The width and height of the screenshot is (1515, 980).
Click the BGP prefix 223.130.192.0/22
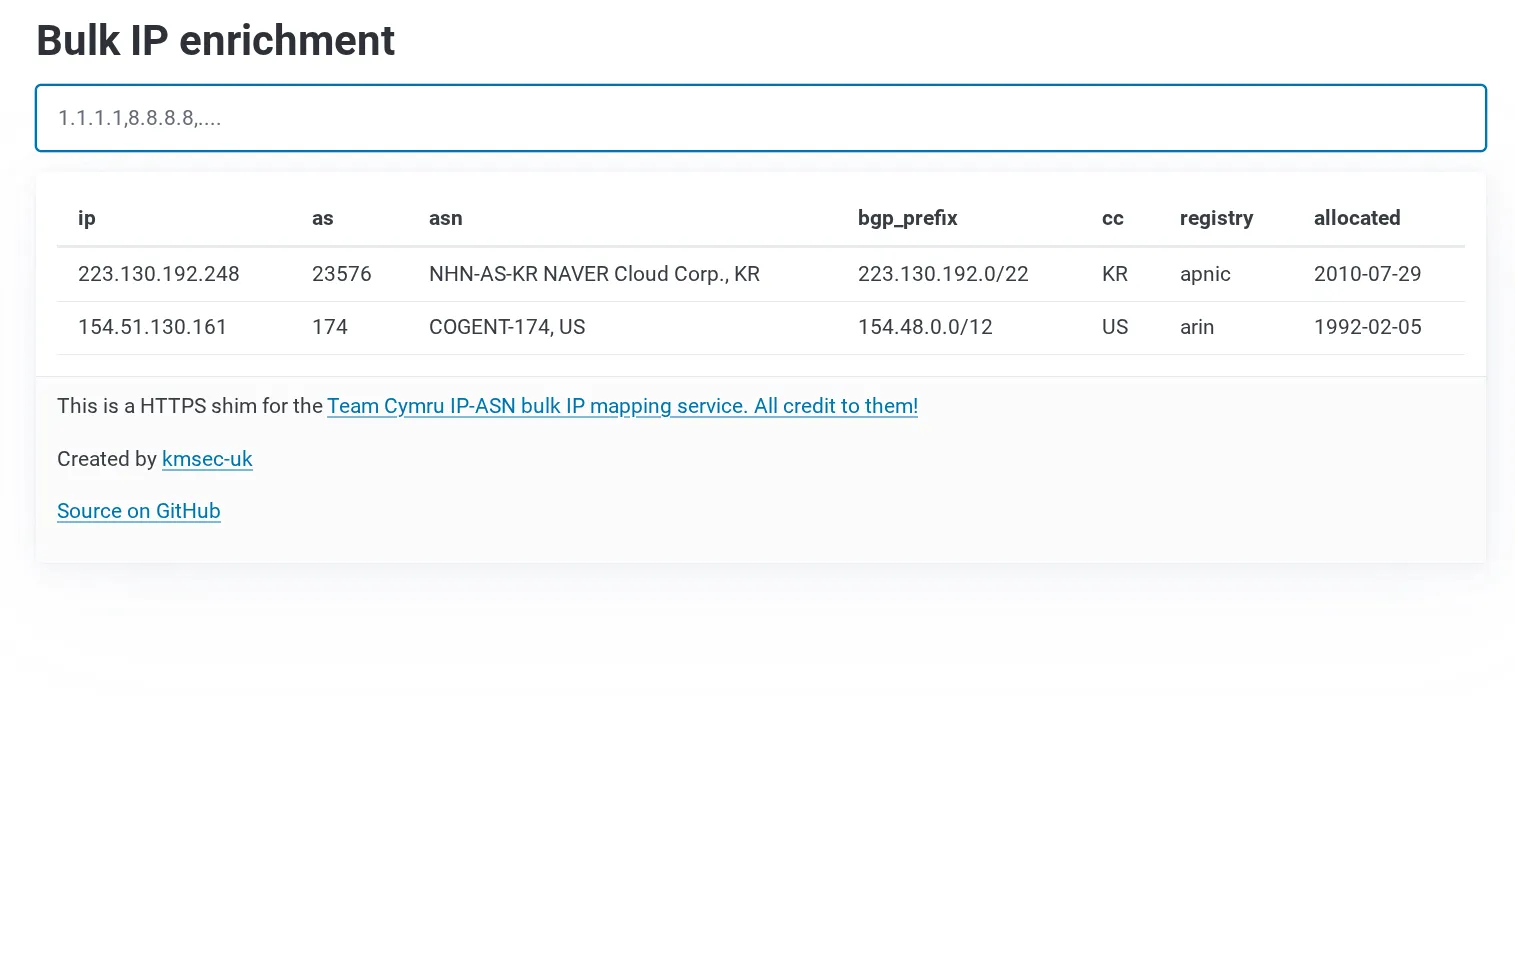click(943, 274)
